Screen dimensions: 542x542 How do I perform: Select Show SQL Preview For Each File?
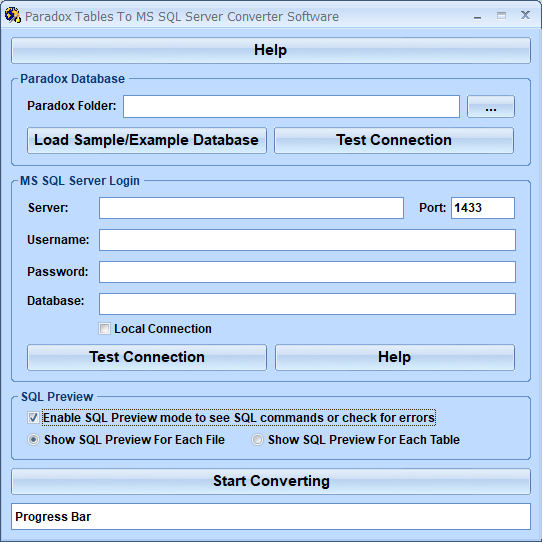[33, 440]
